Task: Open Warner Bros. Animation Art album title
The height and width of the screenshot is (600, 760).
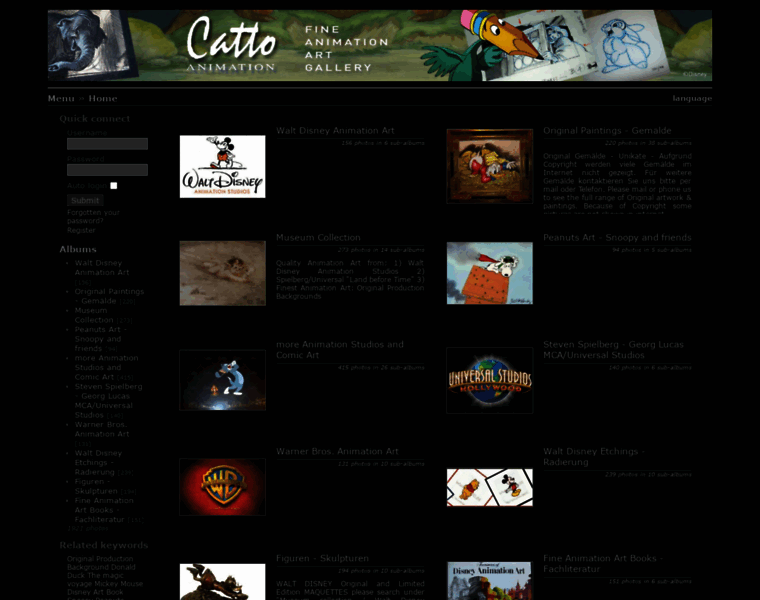Action: click(x=337, y=451)
